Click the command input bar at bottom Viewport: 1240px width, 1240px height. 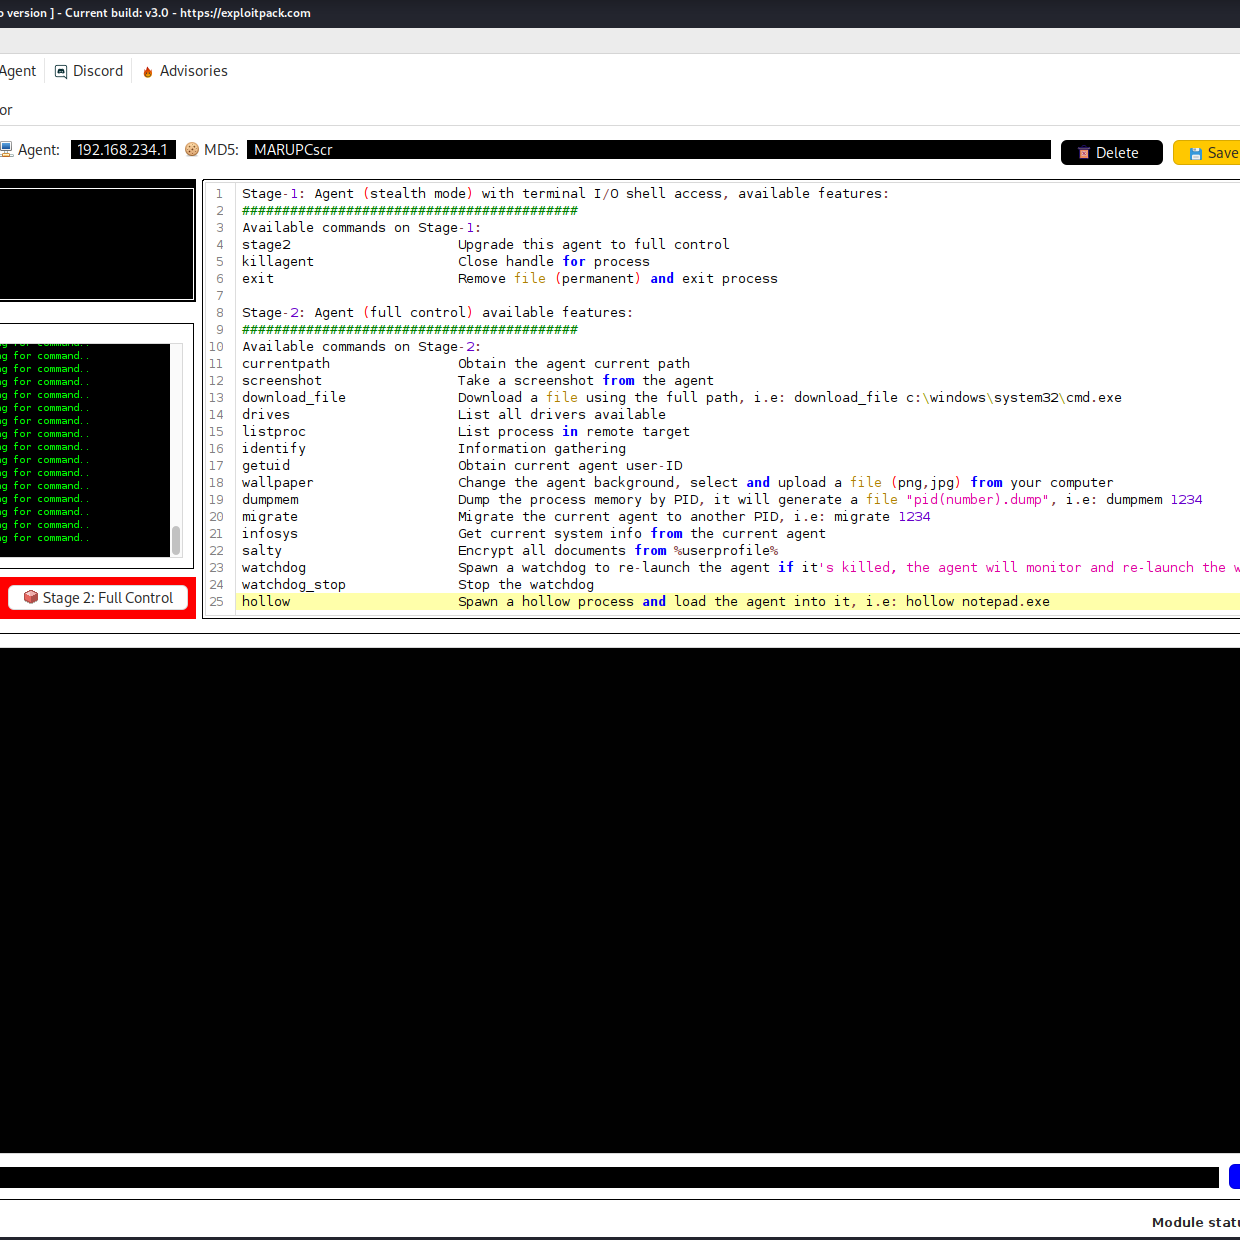[608, 1177]
